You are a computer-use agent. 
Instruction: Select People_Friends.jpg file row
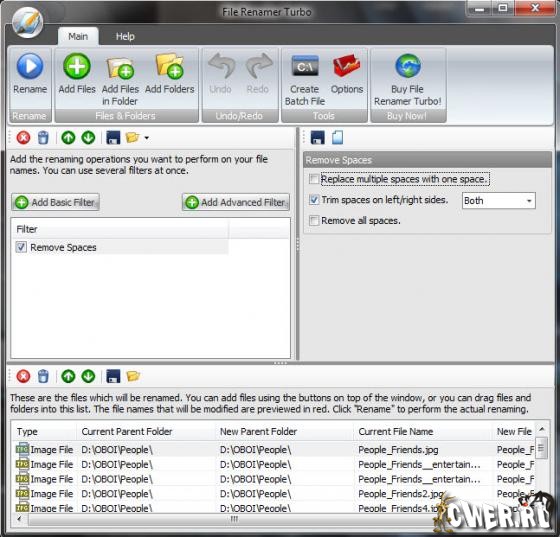click(274, 450)
